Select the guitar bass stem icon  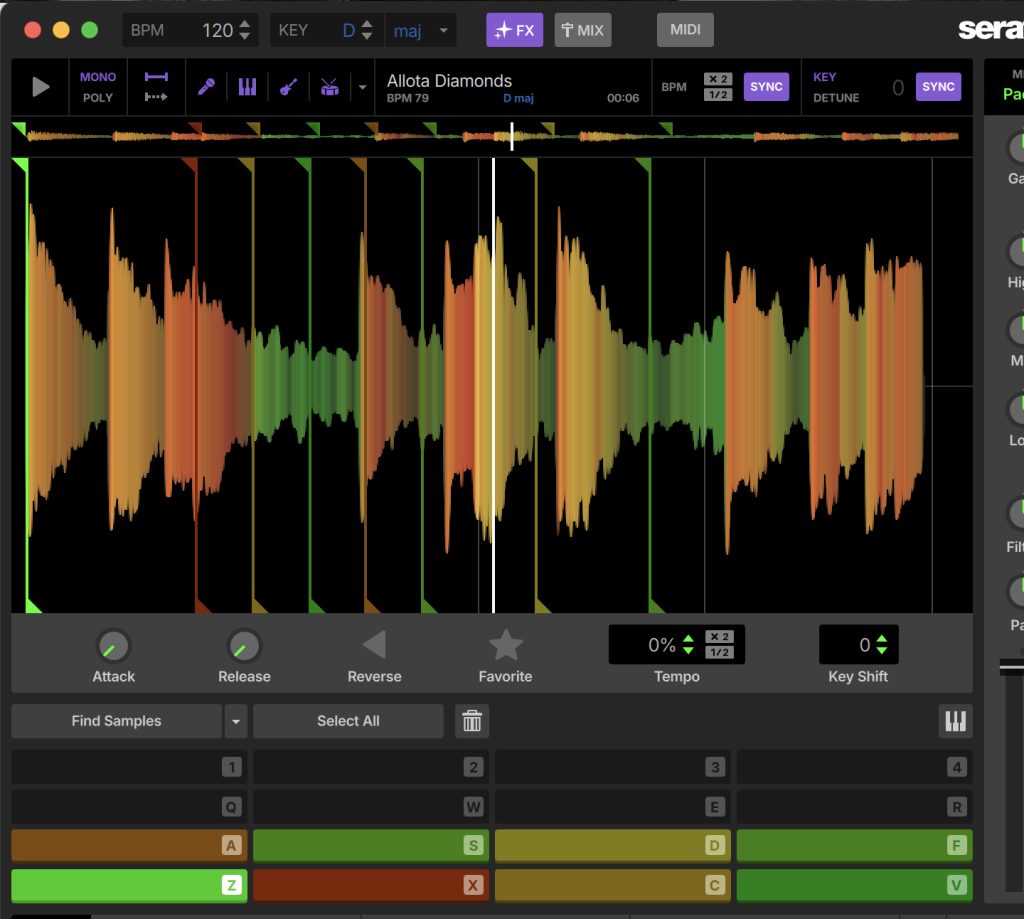(288, 87)
